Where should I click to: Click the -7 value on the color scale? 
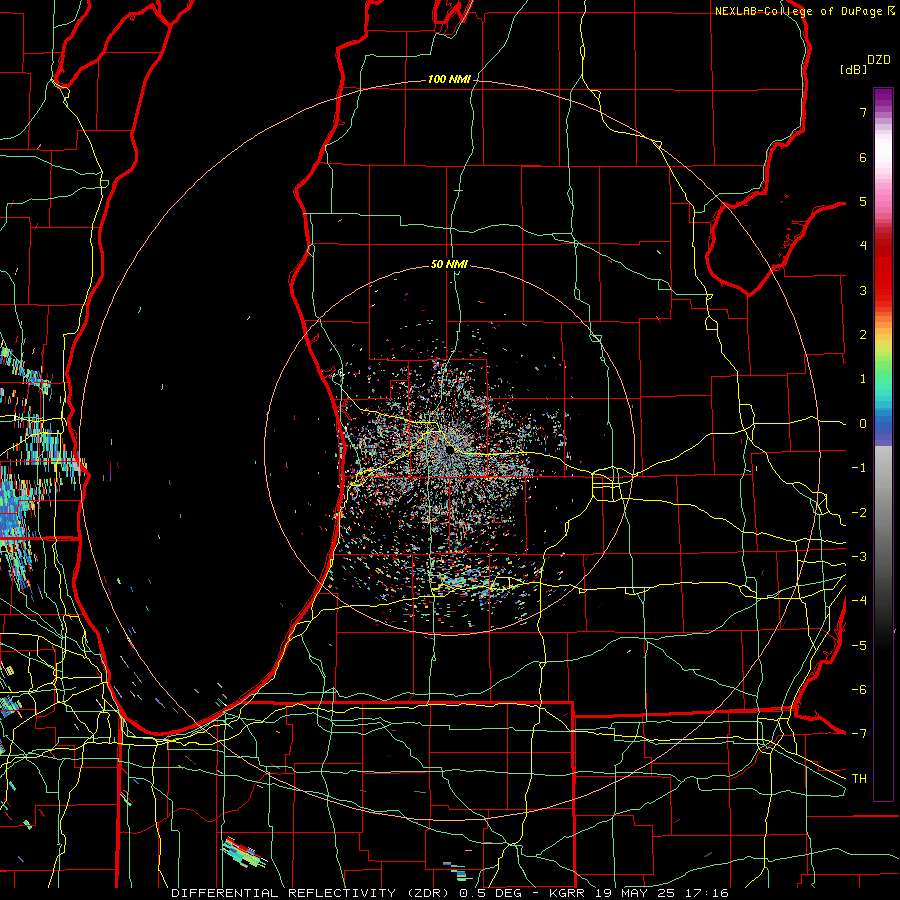859,734
